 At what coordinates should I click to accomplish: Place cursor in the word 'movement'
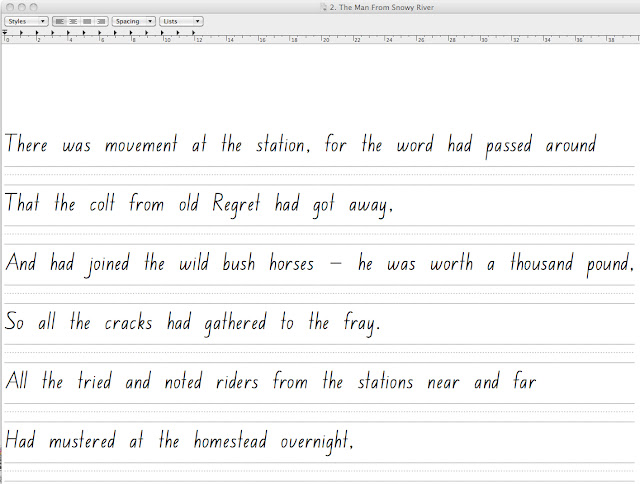point(141,144)
